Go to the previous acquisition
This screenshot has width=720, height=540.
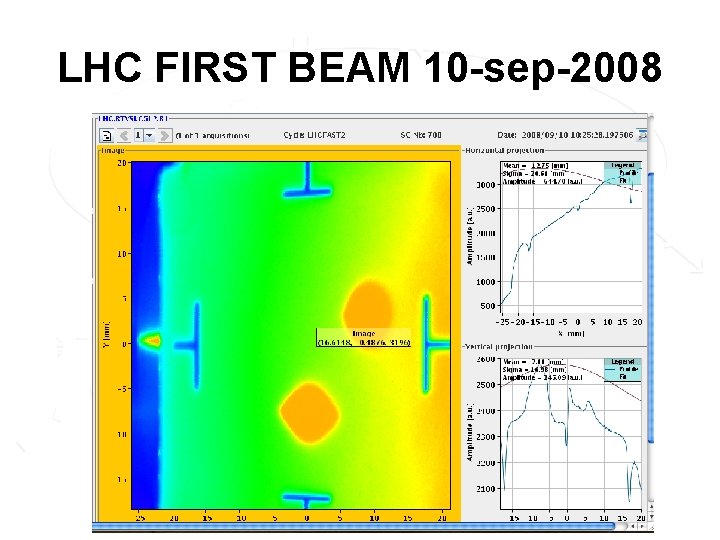pos(124,135)
